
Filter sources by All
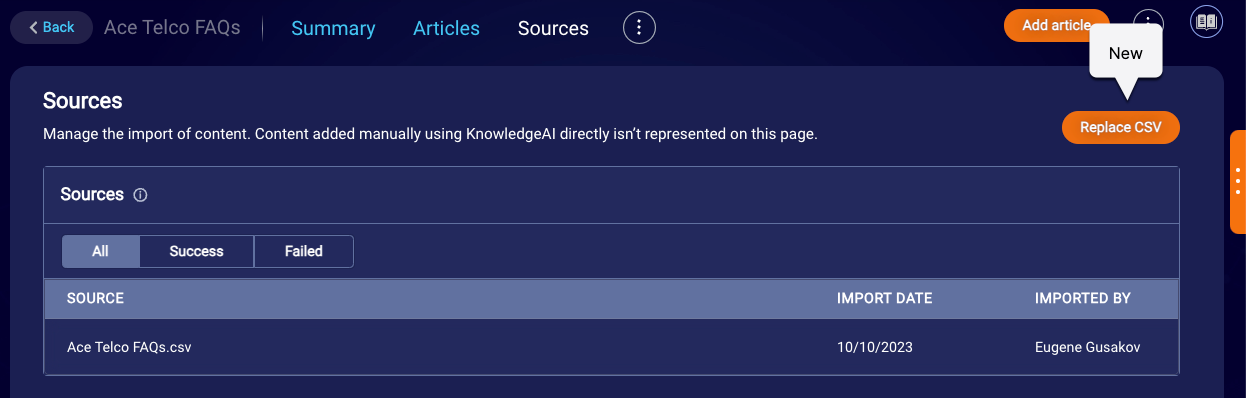tap(101, 251)
